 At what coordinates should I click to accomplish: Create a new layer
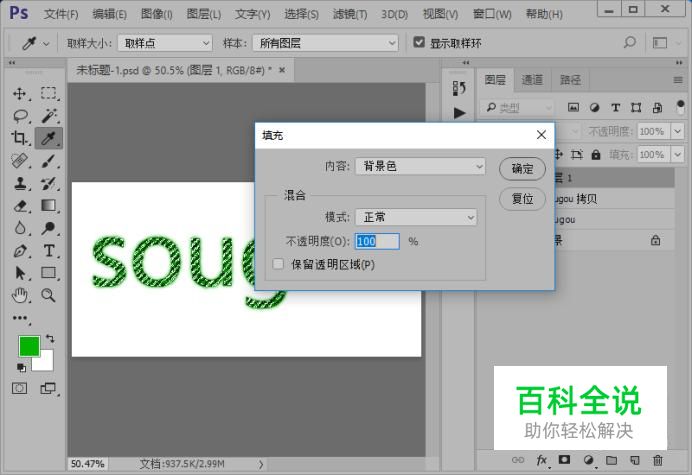click(635, 460)
